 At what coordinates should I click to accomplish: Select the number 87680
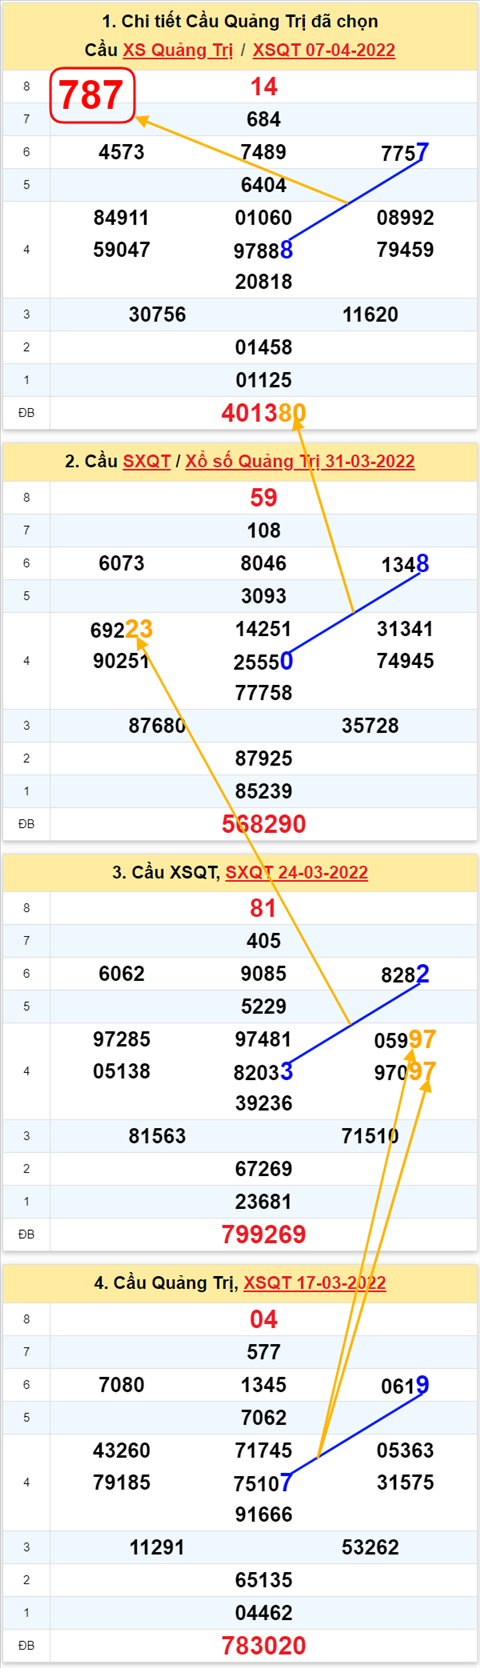coord(158,726)
